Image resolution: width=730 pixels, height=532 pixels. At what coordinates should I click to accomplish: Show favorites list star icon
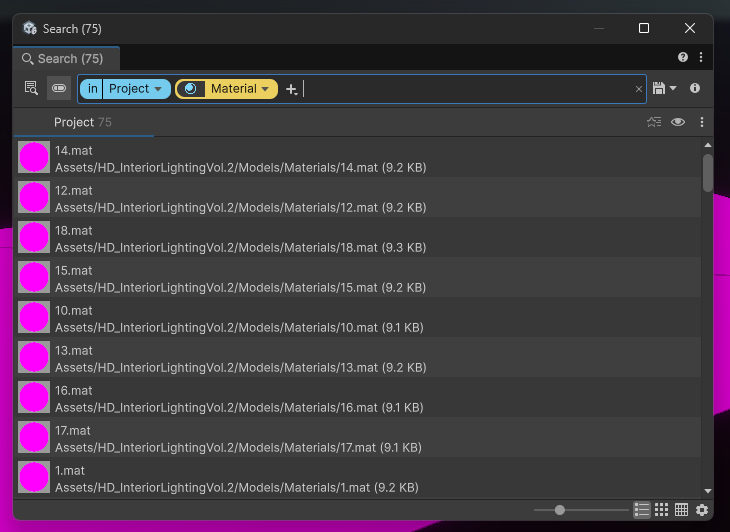click(x=654, y=122)
